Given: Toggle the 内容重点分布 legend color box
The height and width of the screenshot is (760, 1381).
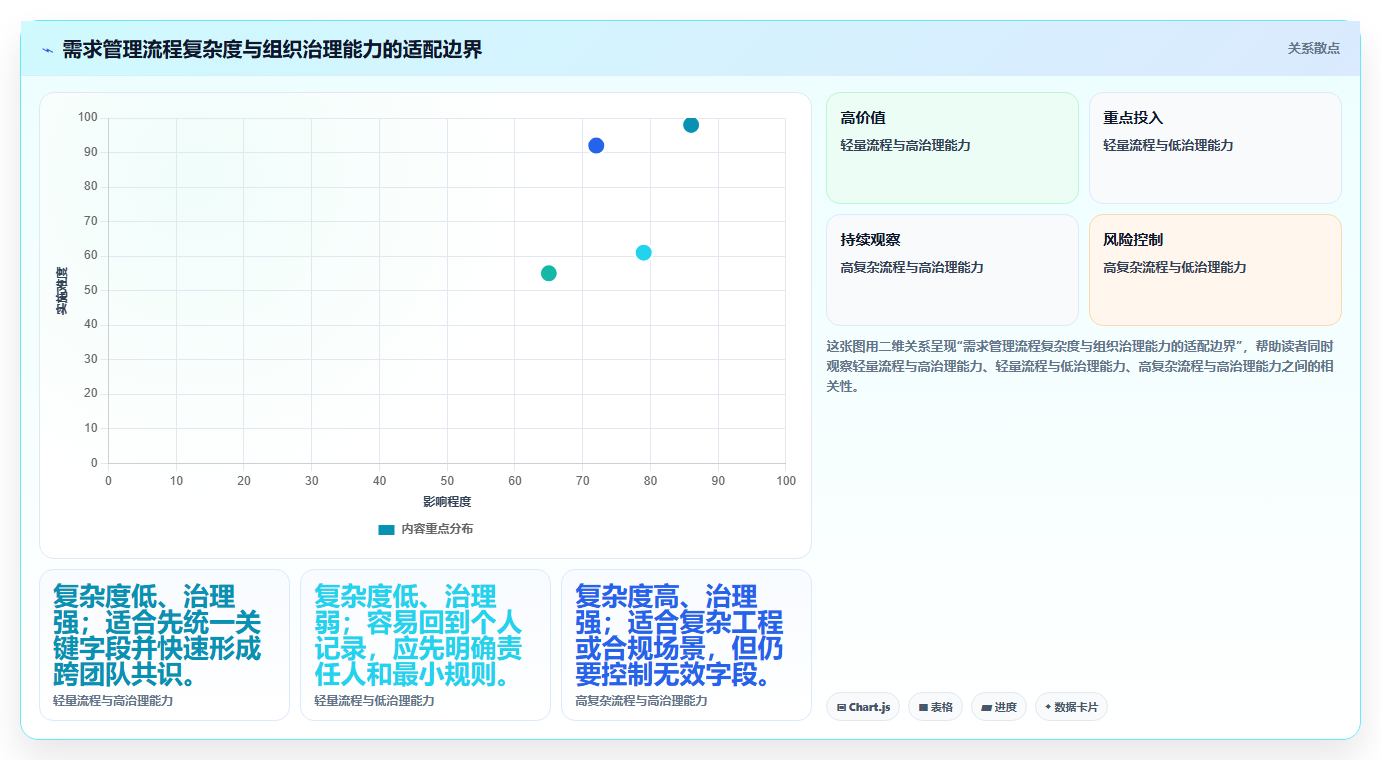Looking at the screenshot, I should pos(386,529).
